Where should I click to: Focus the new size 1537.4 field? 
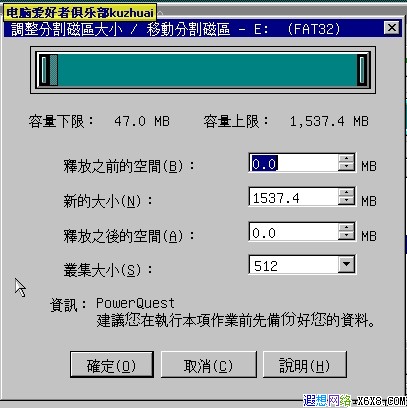tap(294, 197)
